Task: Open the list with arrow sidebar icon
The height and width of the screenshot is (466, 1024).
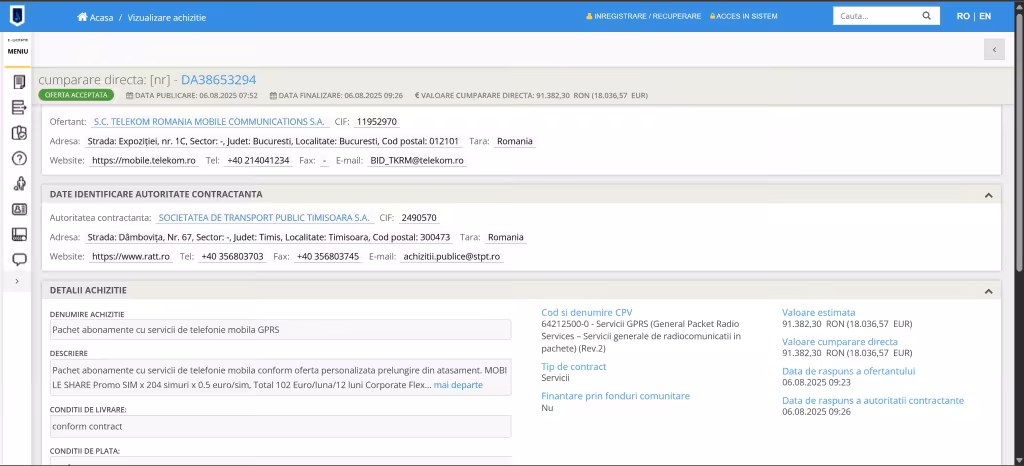Action: coord(19,108)
